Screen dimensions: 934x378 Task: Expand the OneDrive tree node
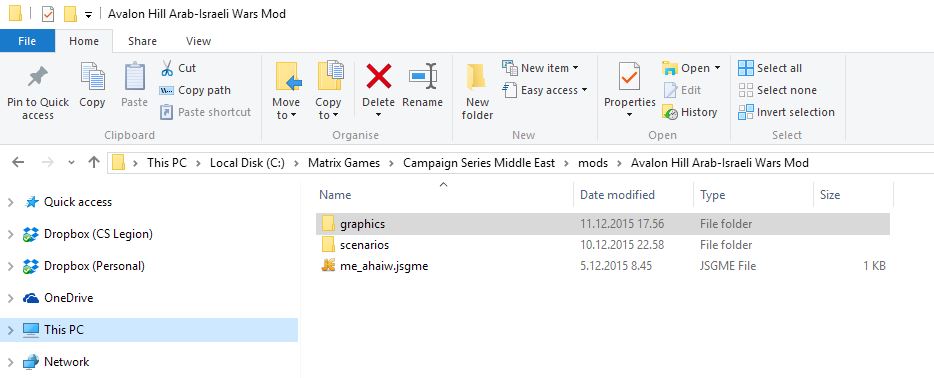click(x=10, y=298)
